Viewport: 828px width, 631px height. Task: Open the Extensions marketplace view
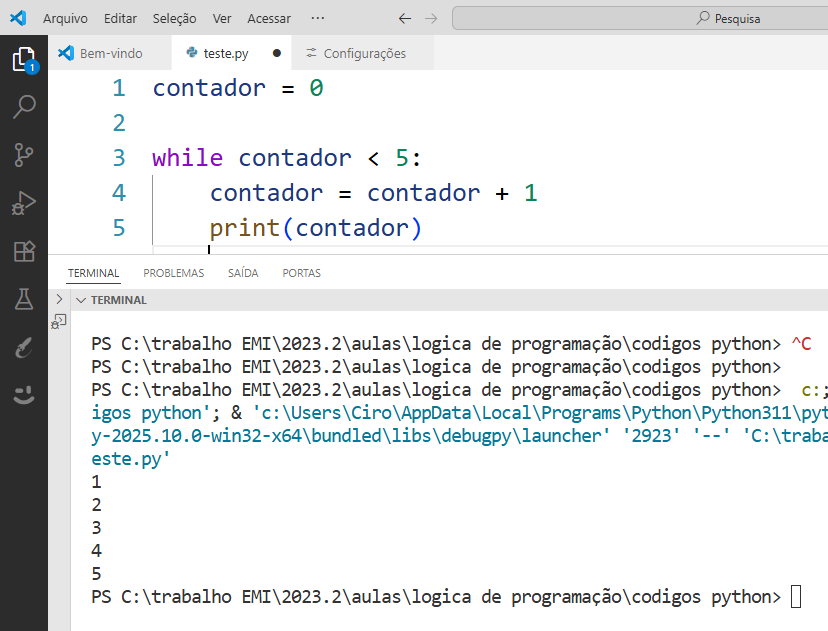click(x=24, y=251)
